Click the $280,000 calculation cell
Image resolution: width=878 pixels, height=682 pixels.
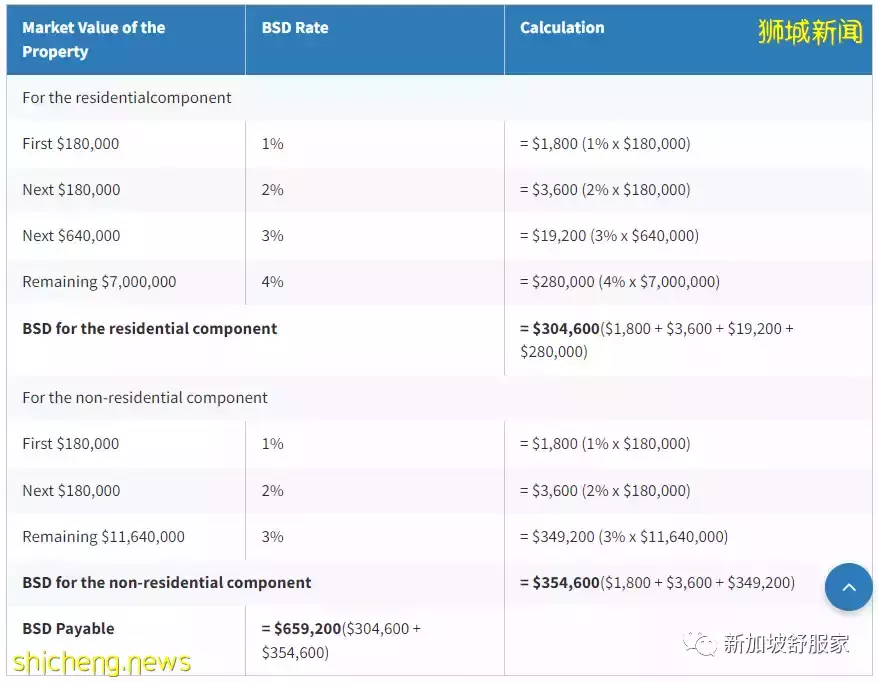(619, 282)
